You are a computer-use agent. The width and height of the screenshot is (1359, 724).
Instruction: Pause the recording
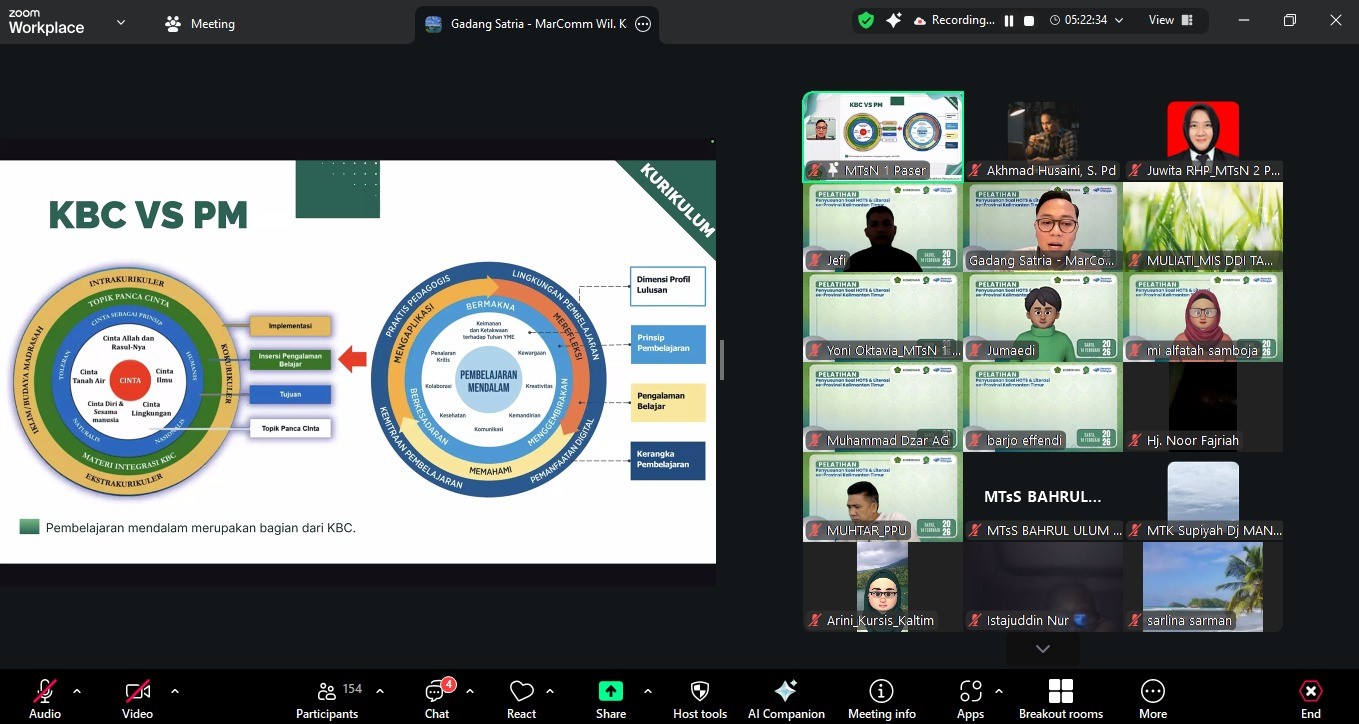click(x=1009, y=21)
